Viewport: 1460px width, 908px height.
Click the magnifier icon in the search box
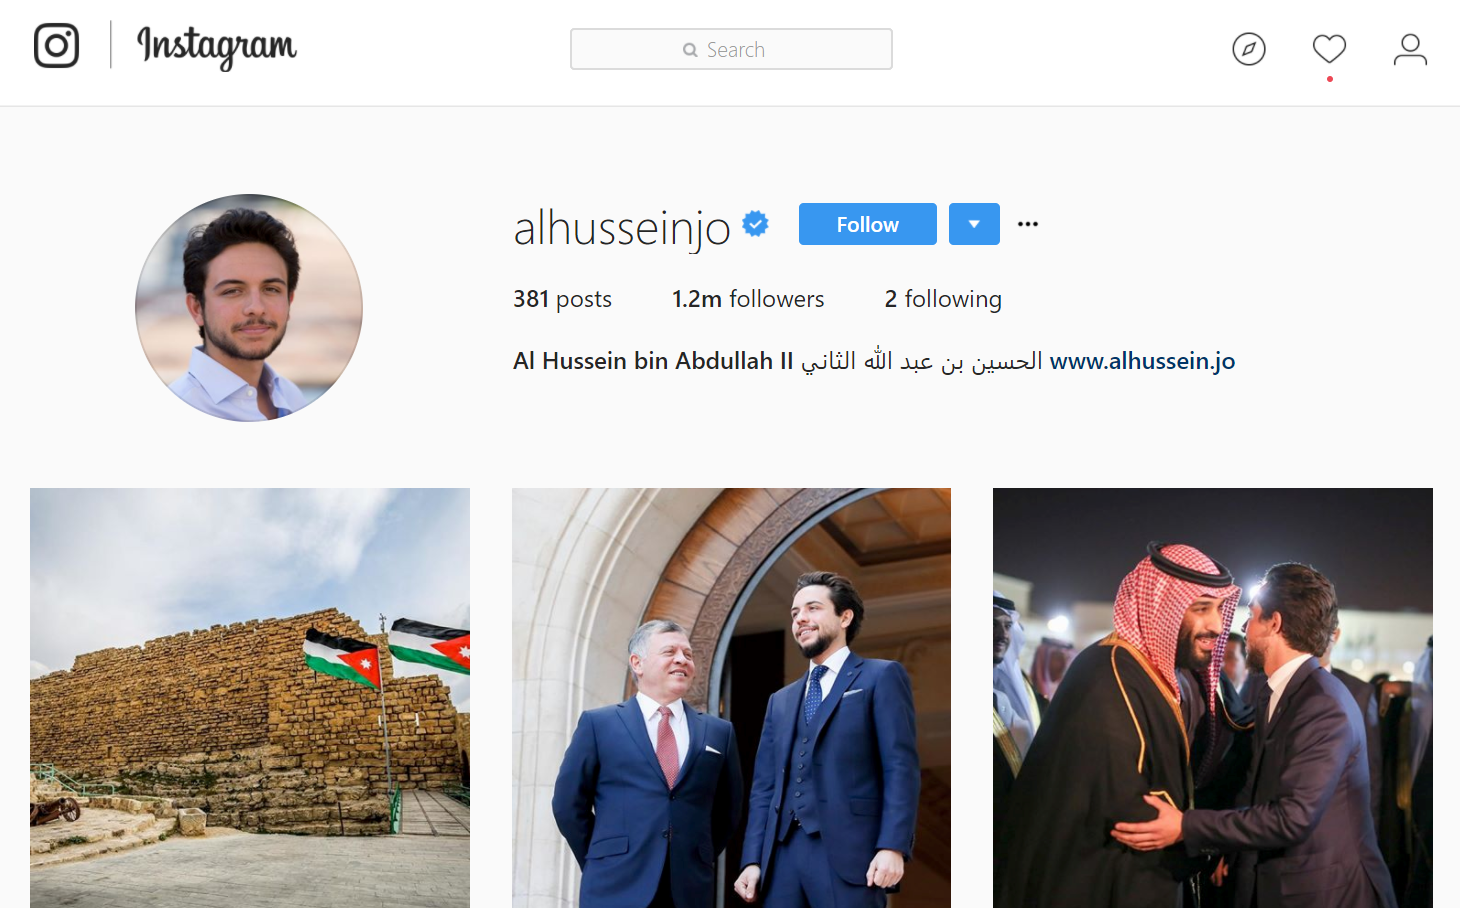point(690,50)
